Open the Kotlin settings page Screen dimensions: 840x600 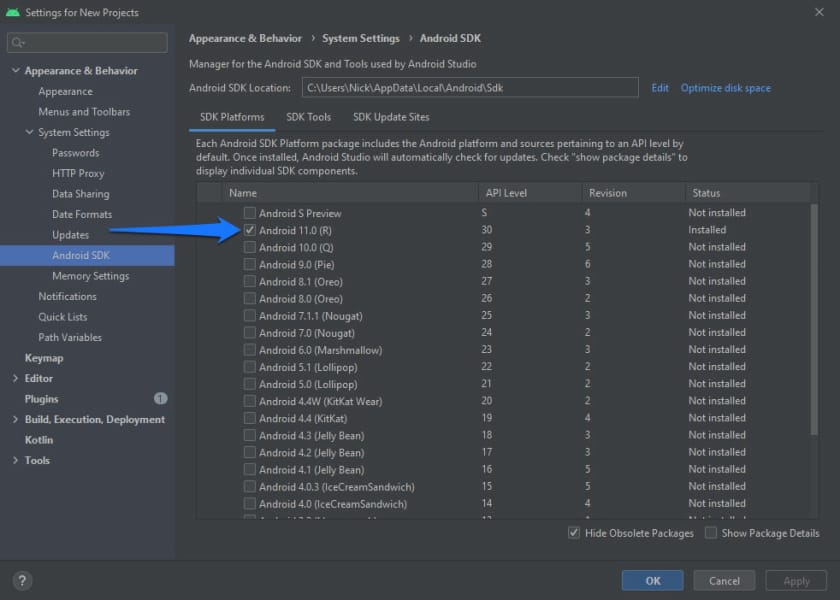39,440
